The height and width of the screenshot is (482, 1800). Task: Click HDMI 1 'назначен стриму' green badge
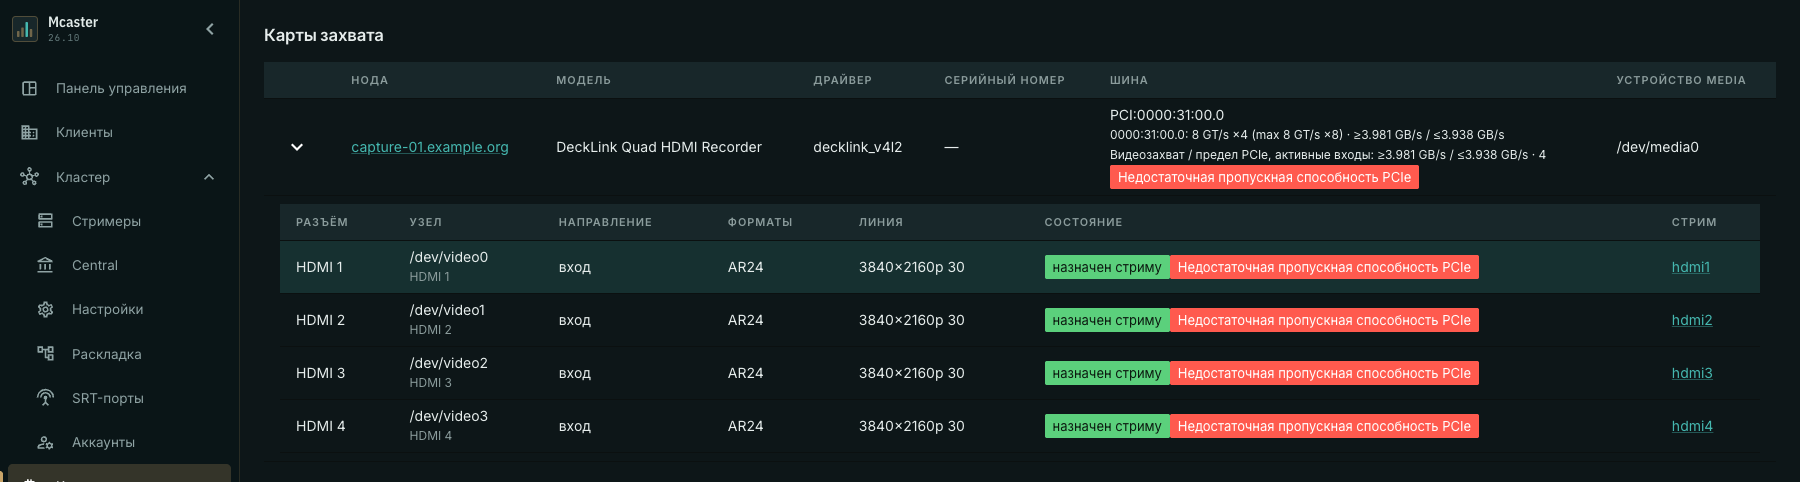click(1107, 267)
